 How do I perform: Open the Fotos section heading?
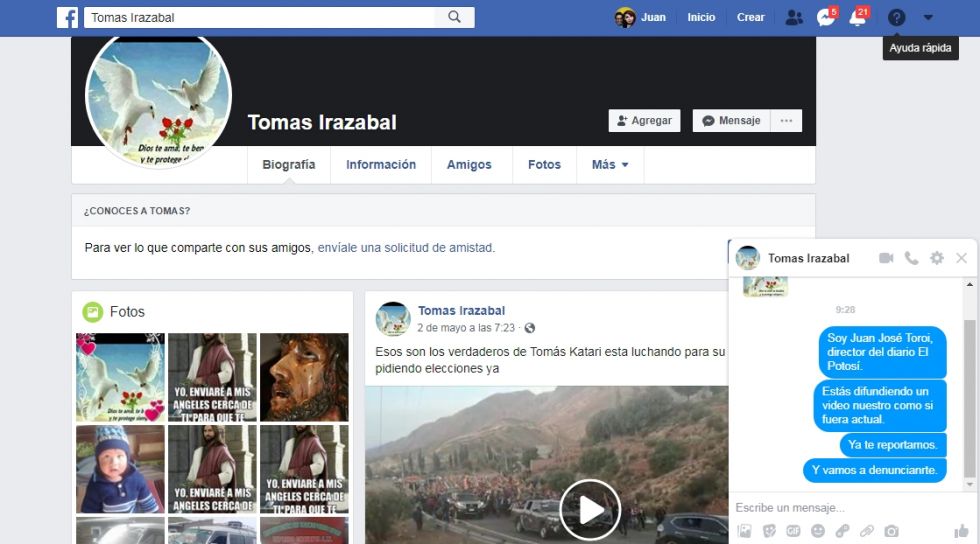[x=127, y=311]
